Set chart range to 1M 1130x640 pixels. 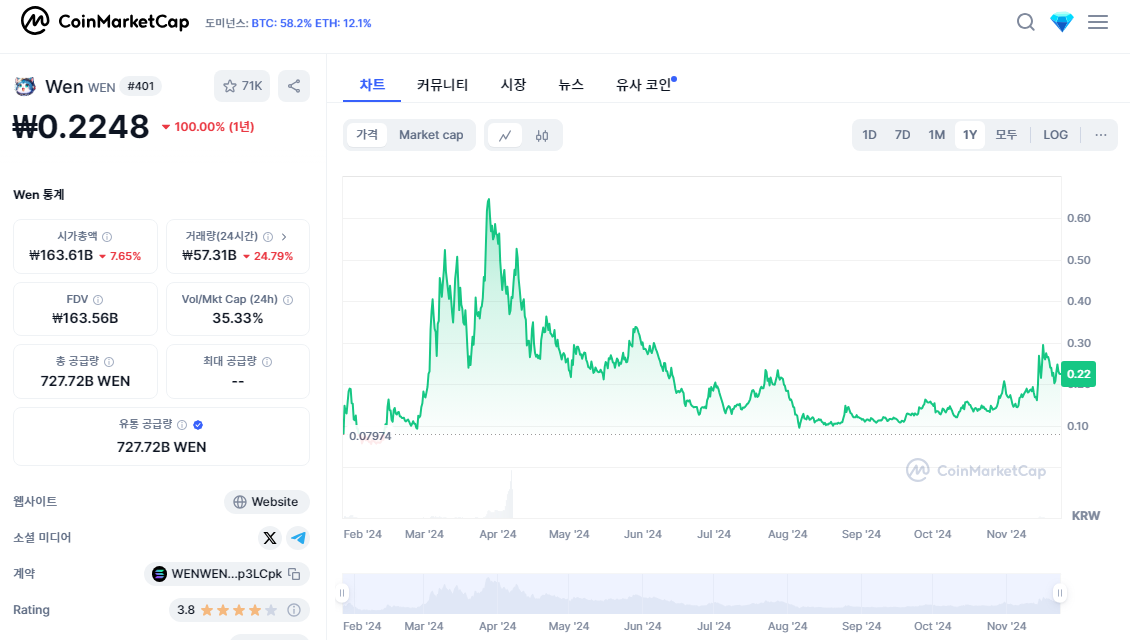tap(936, 135)
